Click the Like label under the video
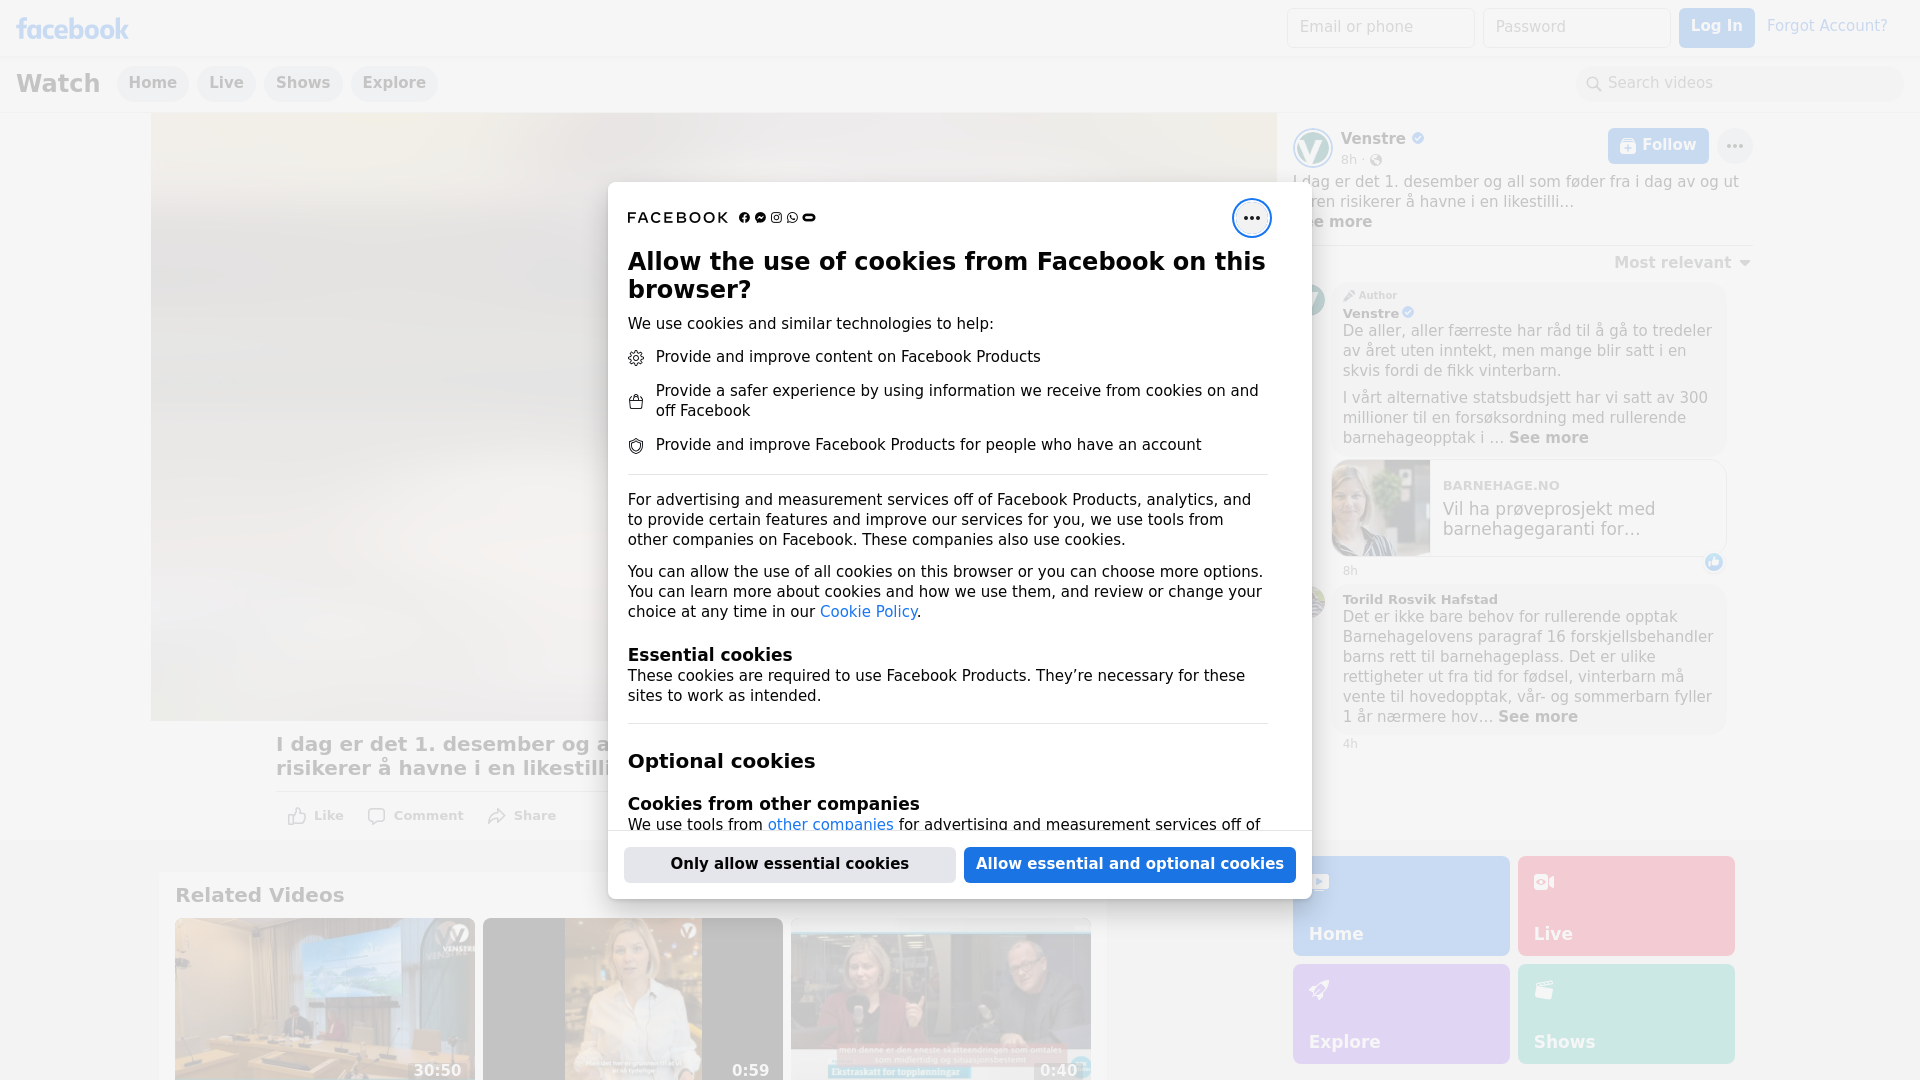1920x1080 pixels. click(x=328, y=816)
